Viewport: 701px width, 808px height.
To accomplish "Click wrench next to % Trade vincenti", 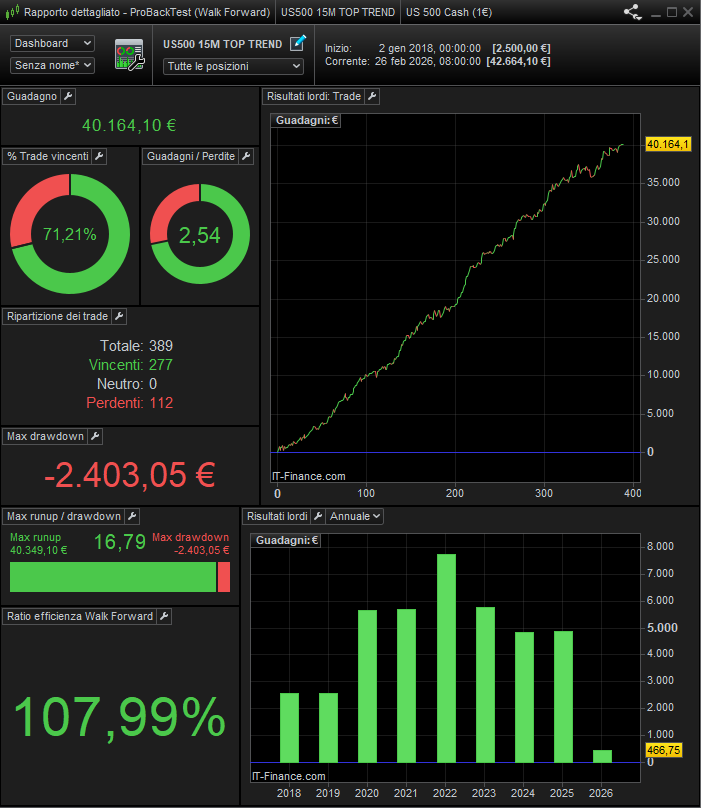I will [99, 157].
